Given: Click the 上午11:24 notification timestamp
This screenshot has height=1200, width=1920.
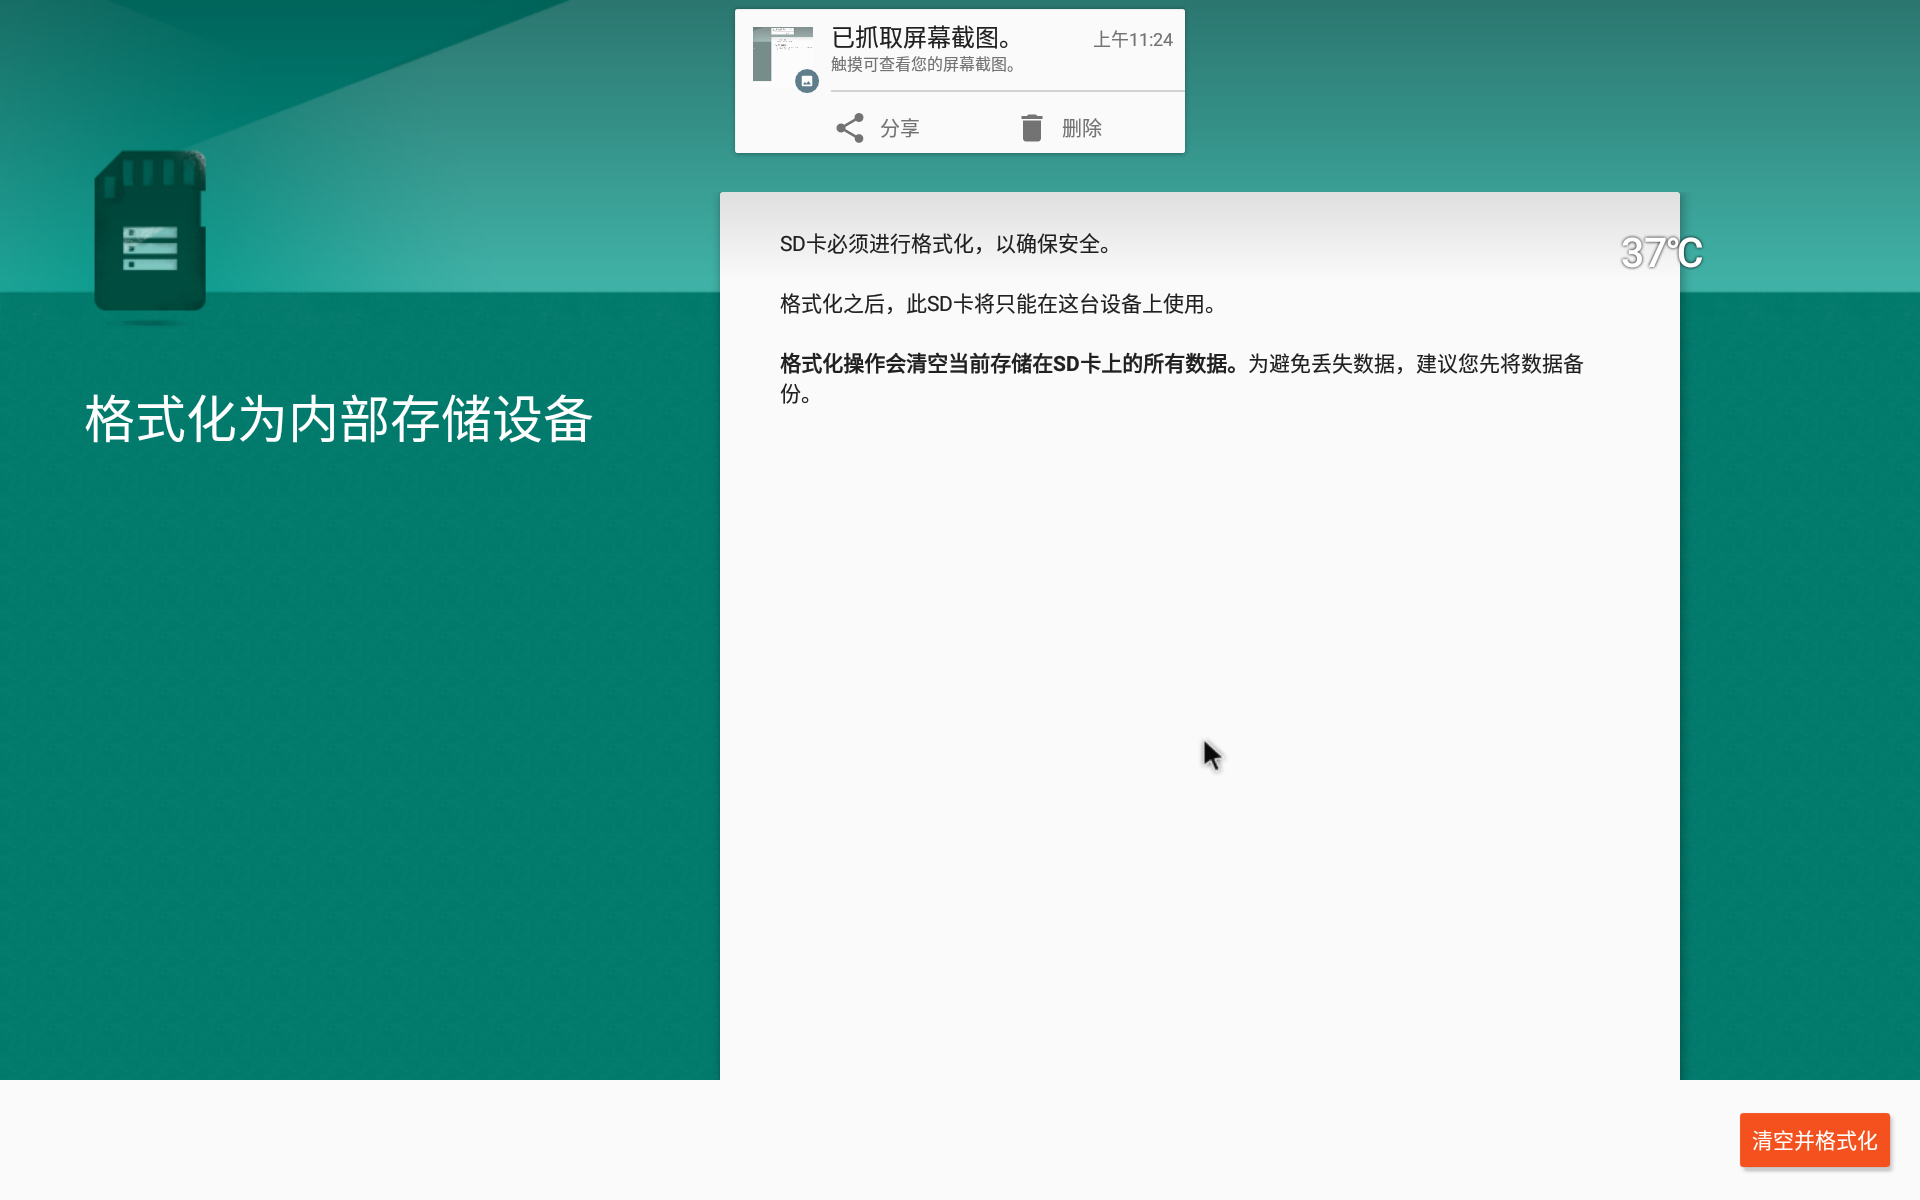Looking at the screenshot, I should (x=1132, y=40).
